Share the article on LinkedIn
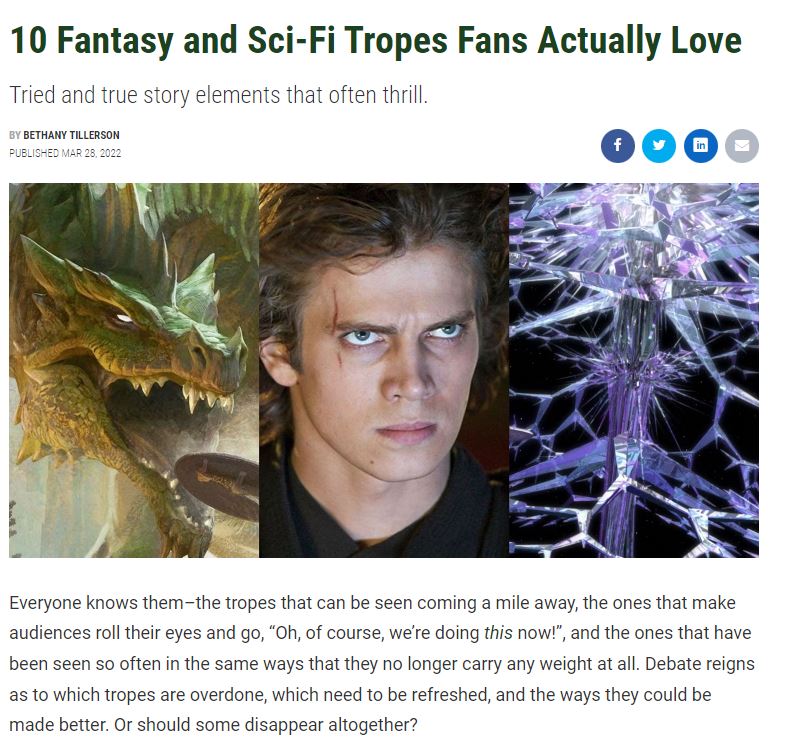This screenshot has height=747, width=802. coord(700,146)
